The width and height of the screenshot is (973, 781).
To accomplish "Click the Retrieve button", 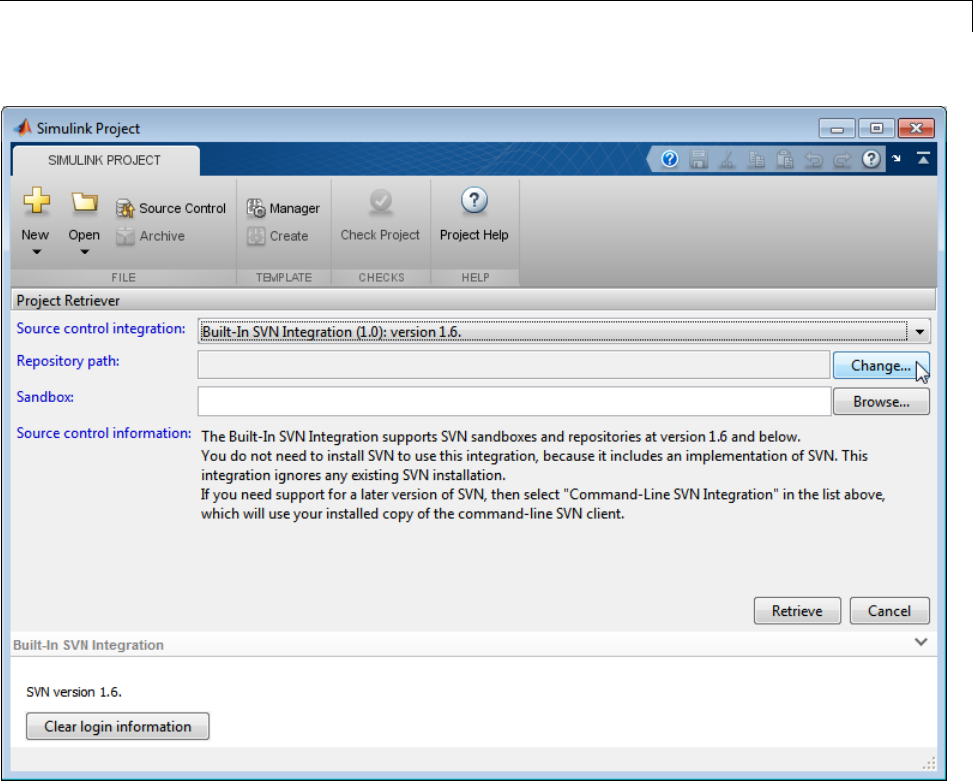I will click(x=797, y=611).
